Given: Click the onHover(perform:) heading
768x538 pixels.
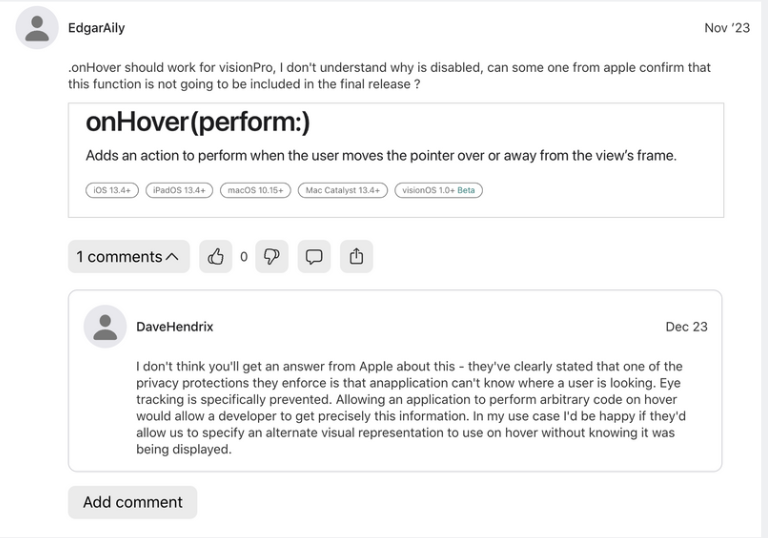Looking at the screenshot, I should (x=198, y=123).
